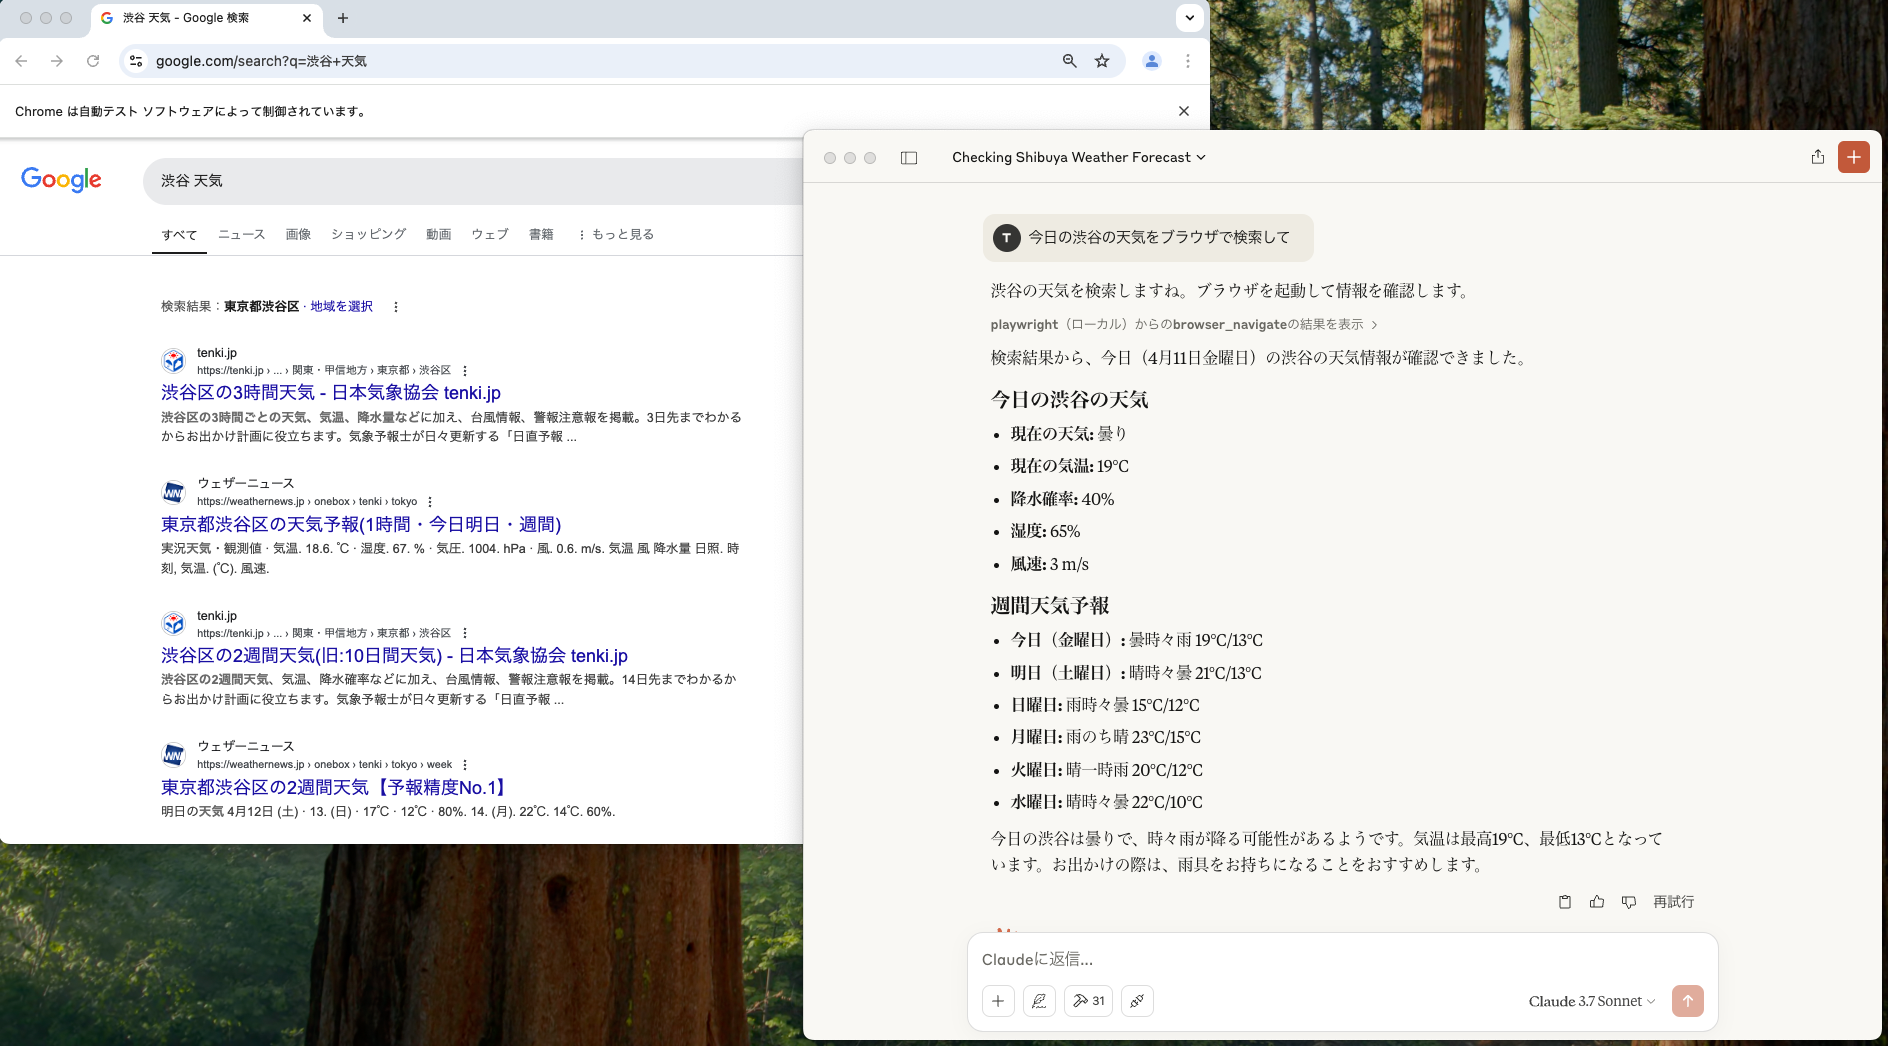Image resolution: width=1888 pixels, height=1046 pixels.
Task: Click 再試行 to retry Claude's response
Action: click(x=1675, y=901)
